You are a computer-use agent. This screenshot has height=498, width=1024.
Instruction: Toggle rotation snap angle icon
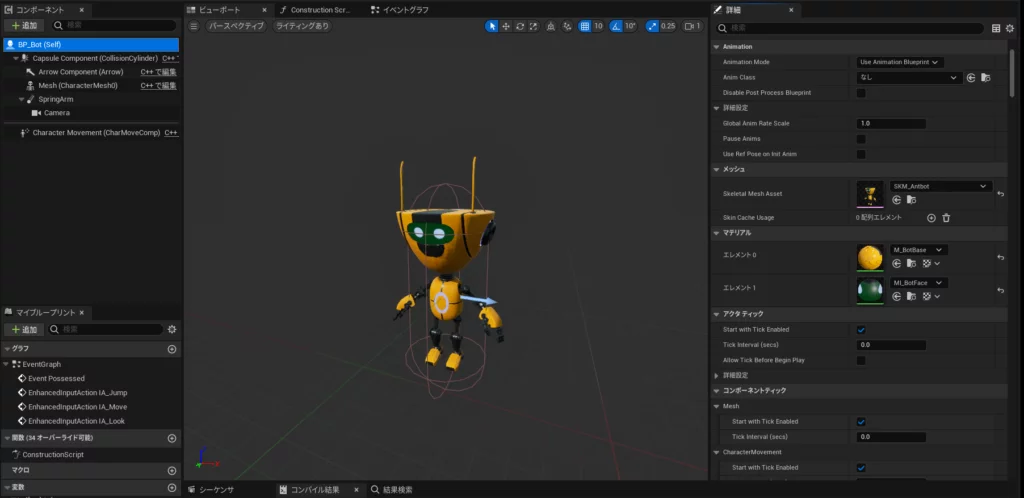[x=617, y=26]
